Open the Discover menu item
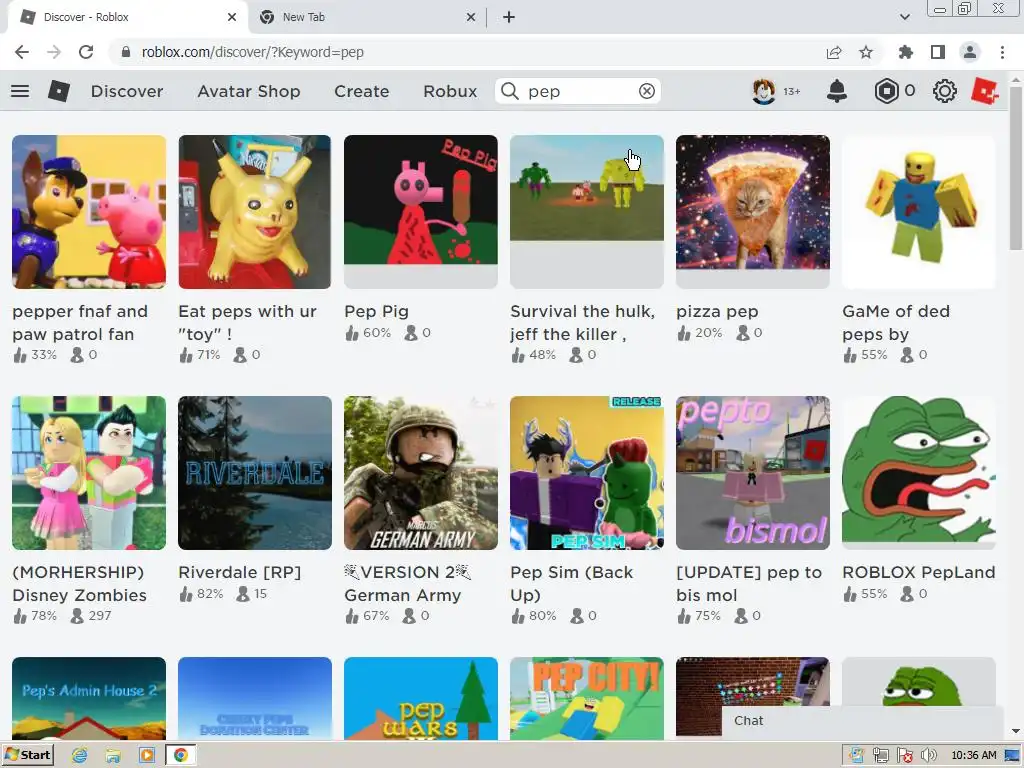The height and width of the screenshot is (768, 1024). [x=127, y=91]
